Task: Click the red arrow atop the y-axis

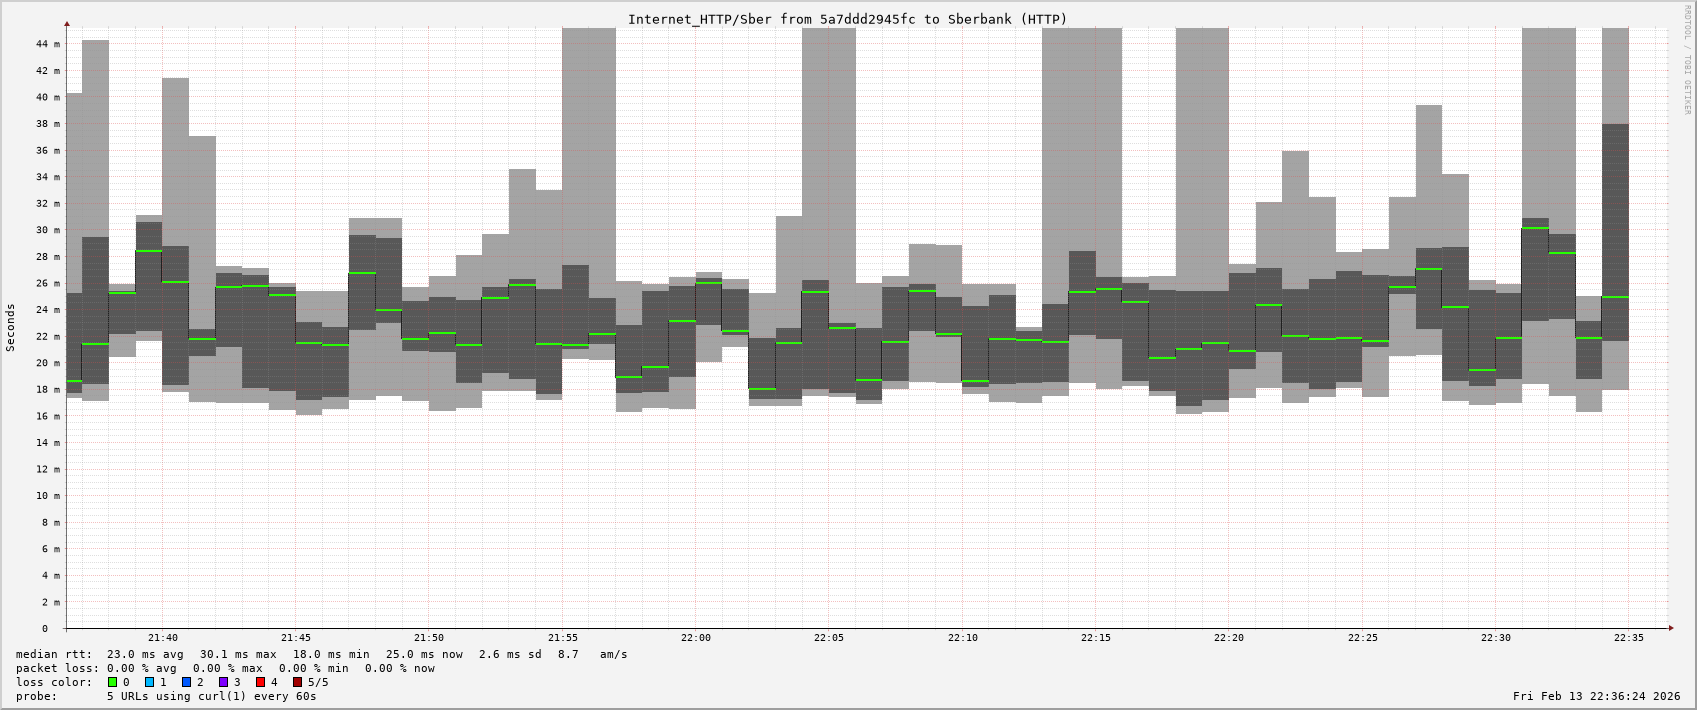Action: tap(67, 23)
